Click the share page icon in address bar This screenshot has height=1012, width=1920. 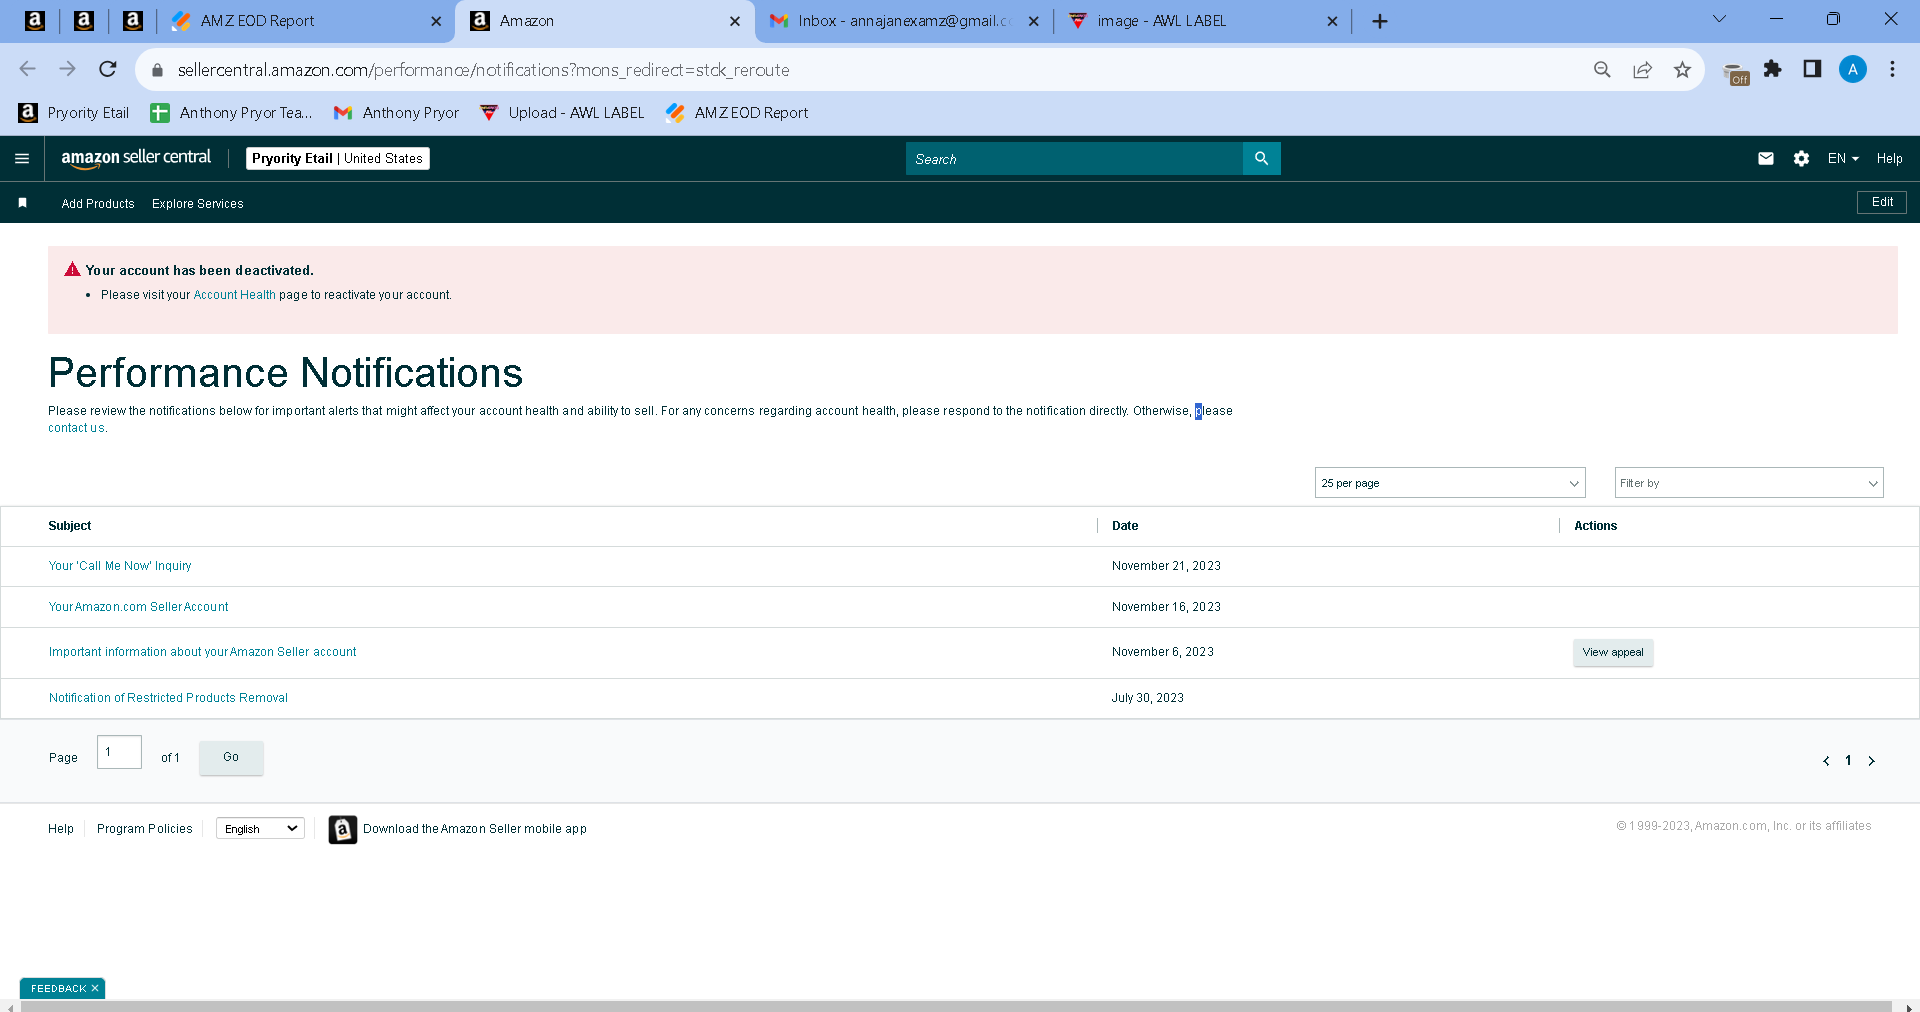[x=1642, y=70]
